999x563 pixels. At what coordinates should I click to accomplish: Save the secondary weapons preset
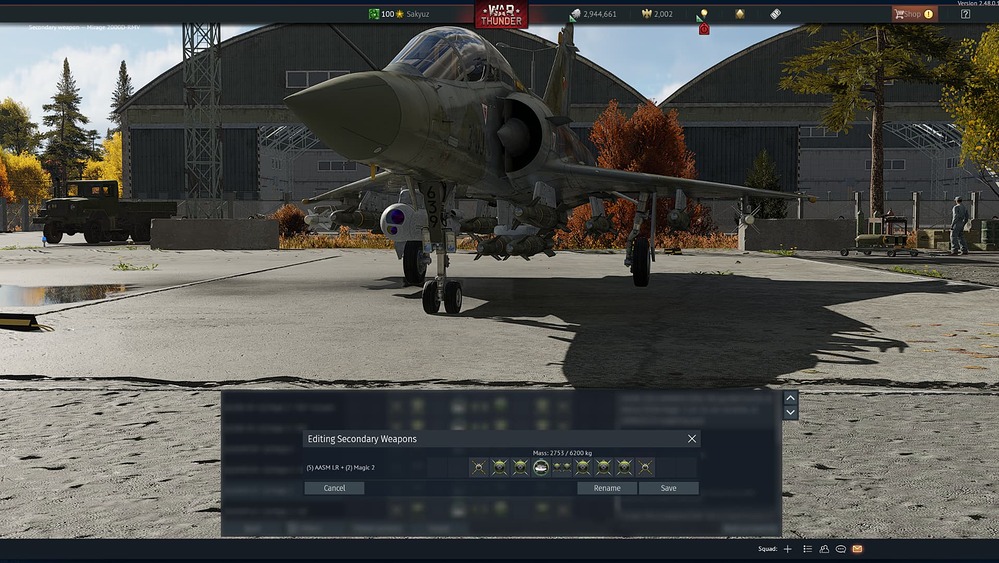click(668, 488)
